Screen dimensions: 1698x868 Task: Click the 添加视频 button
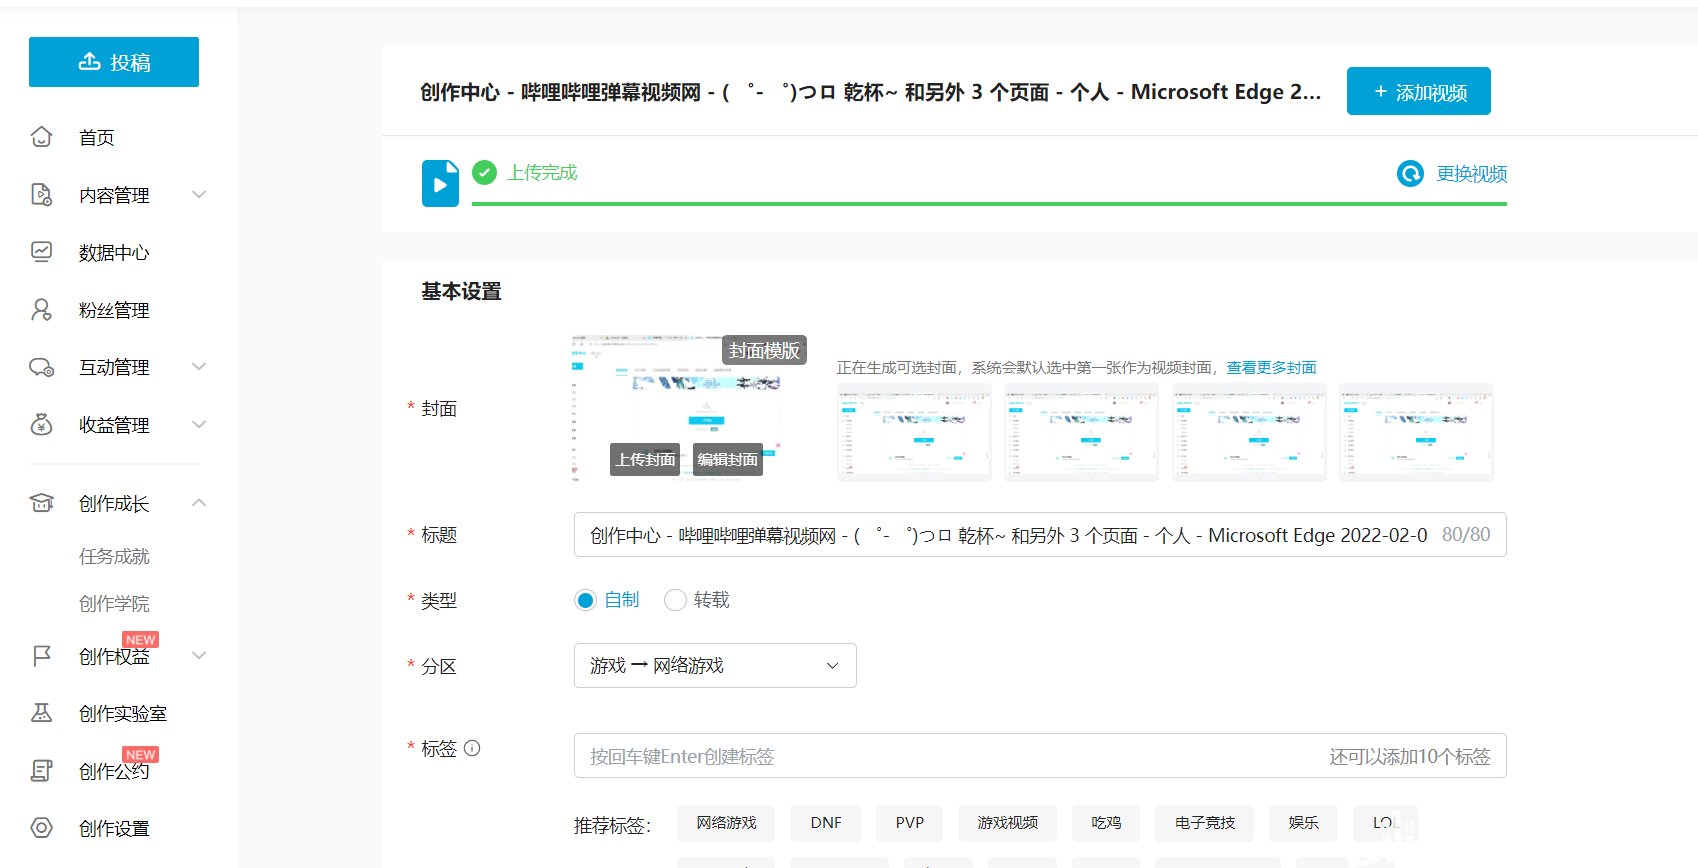[x=1419, y=91]
